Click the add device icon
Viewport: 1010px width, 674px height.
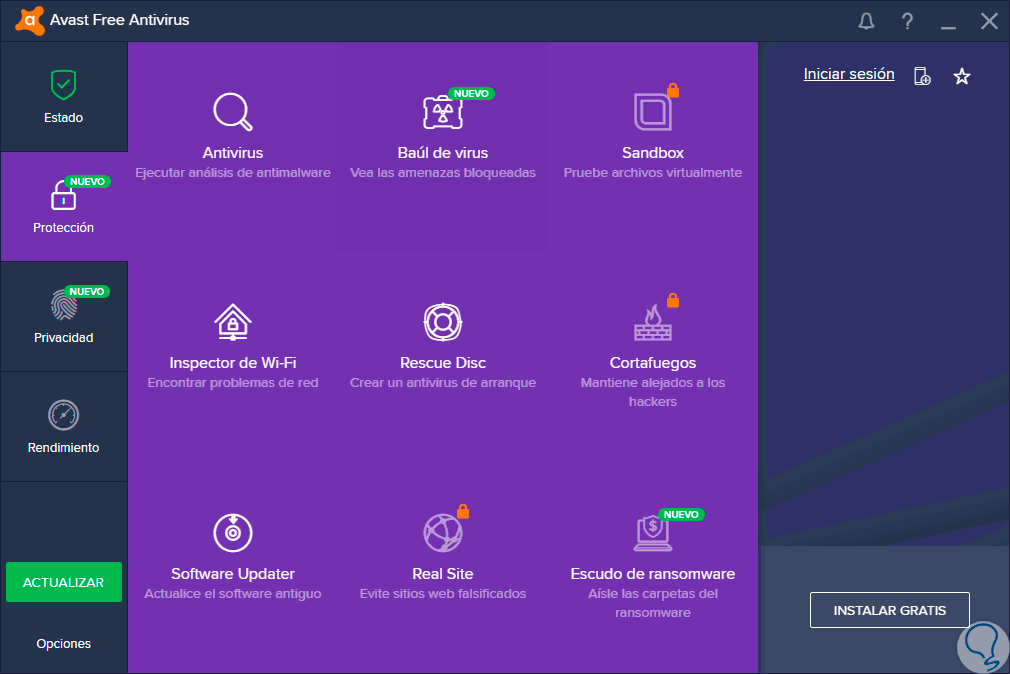[922, 76]
